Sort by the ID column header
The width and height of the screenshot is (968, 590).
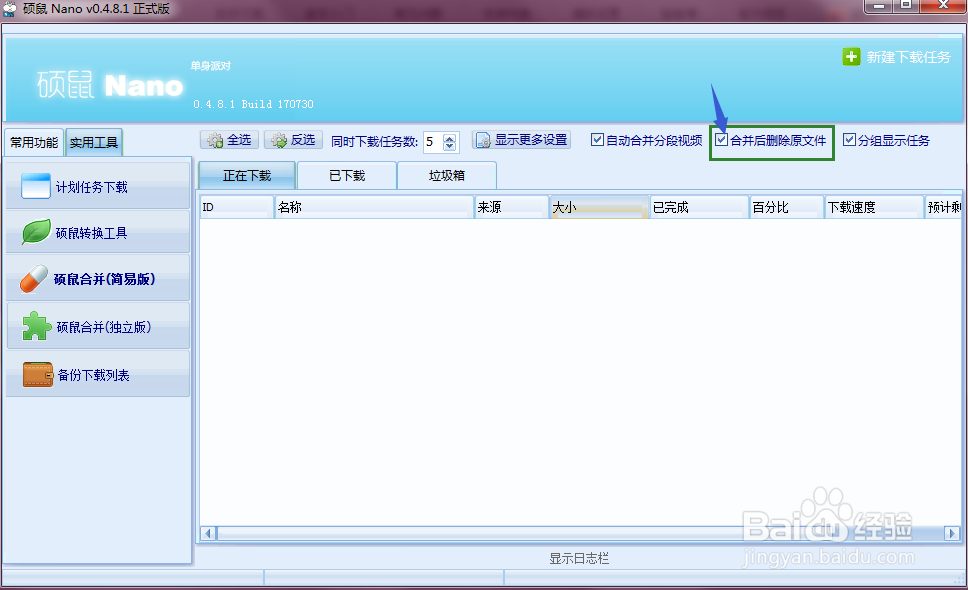(x=237, y=207)
